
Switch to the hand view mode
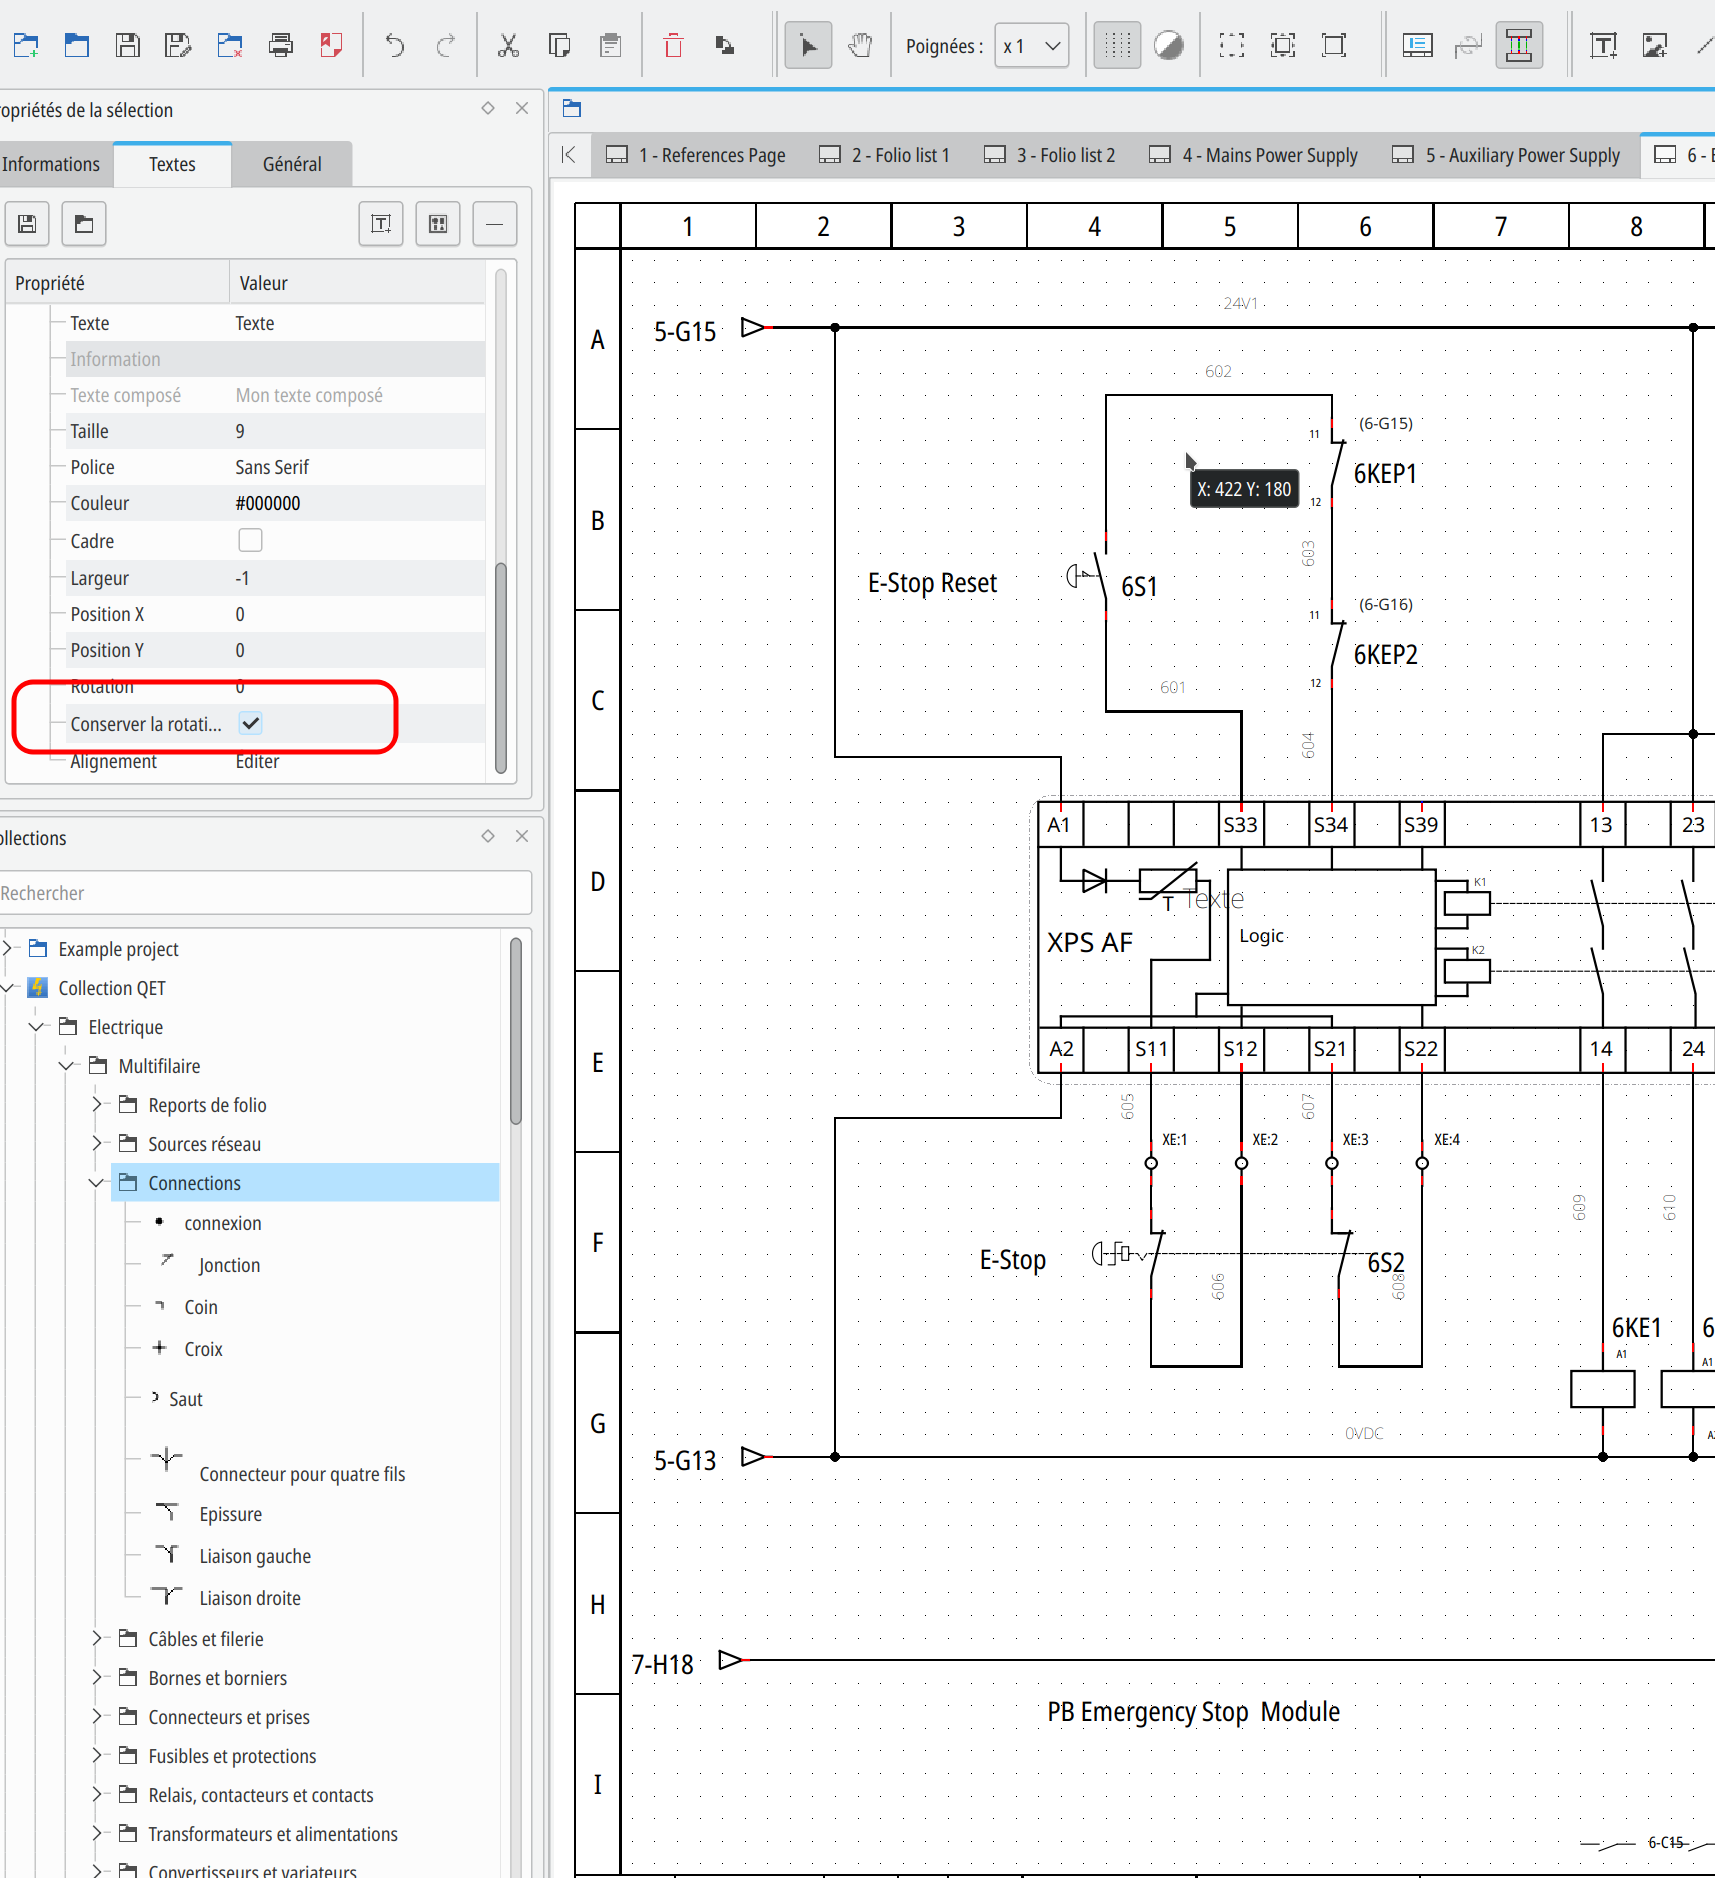[x=860, y=45]
